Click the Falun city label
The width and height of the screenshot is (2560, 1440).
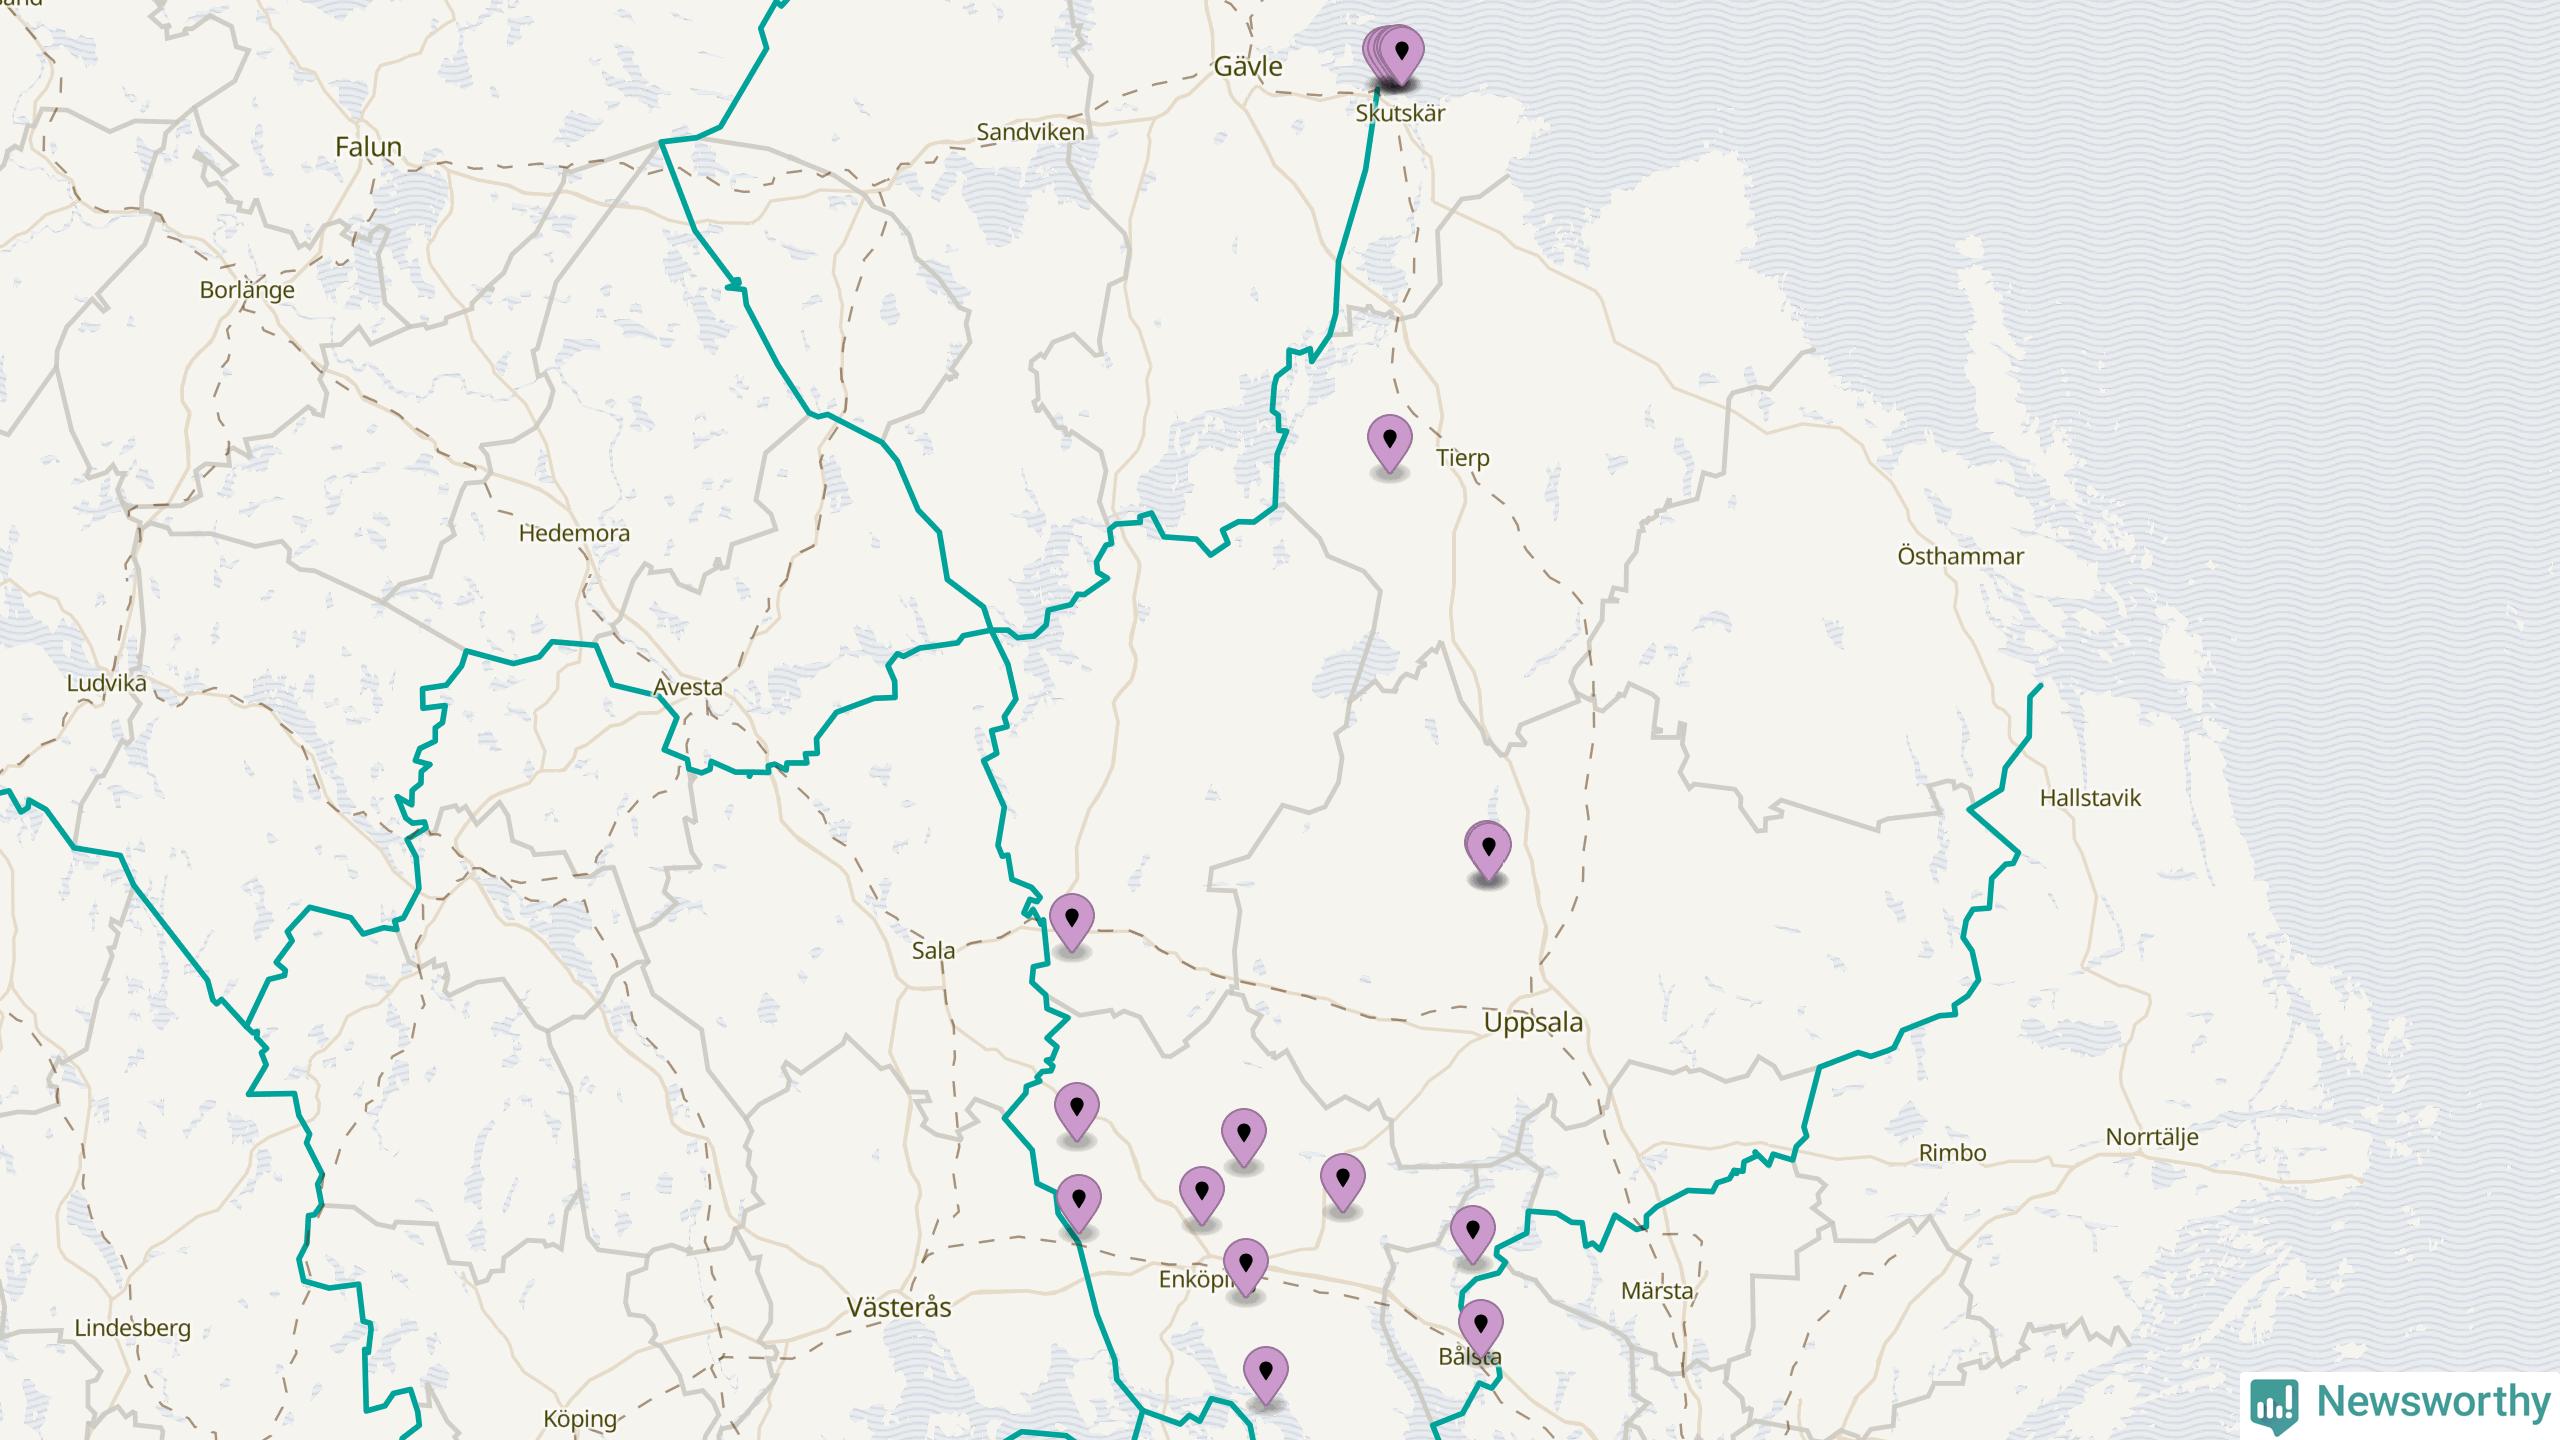click(368, 147)
